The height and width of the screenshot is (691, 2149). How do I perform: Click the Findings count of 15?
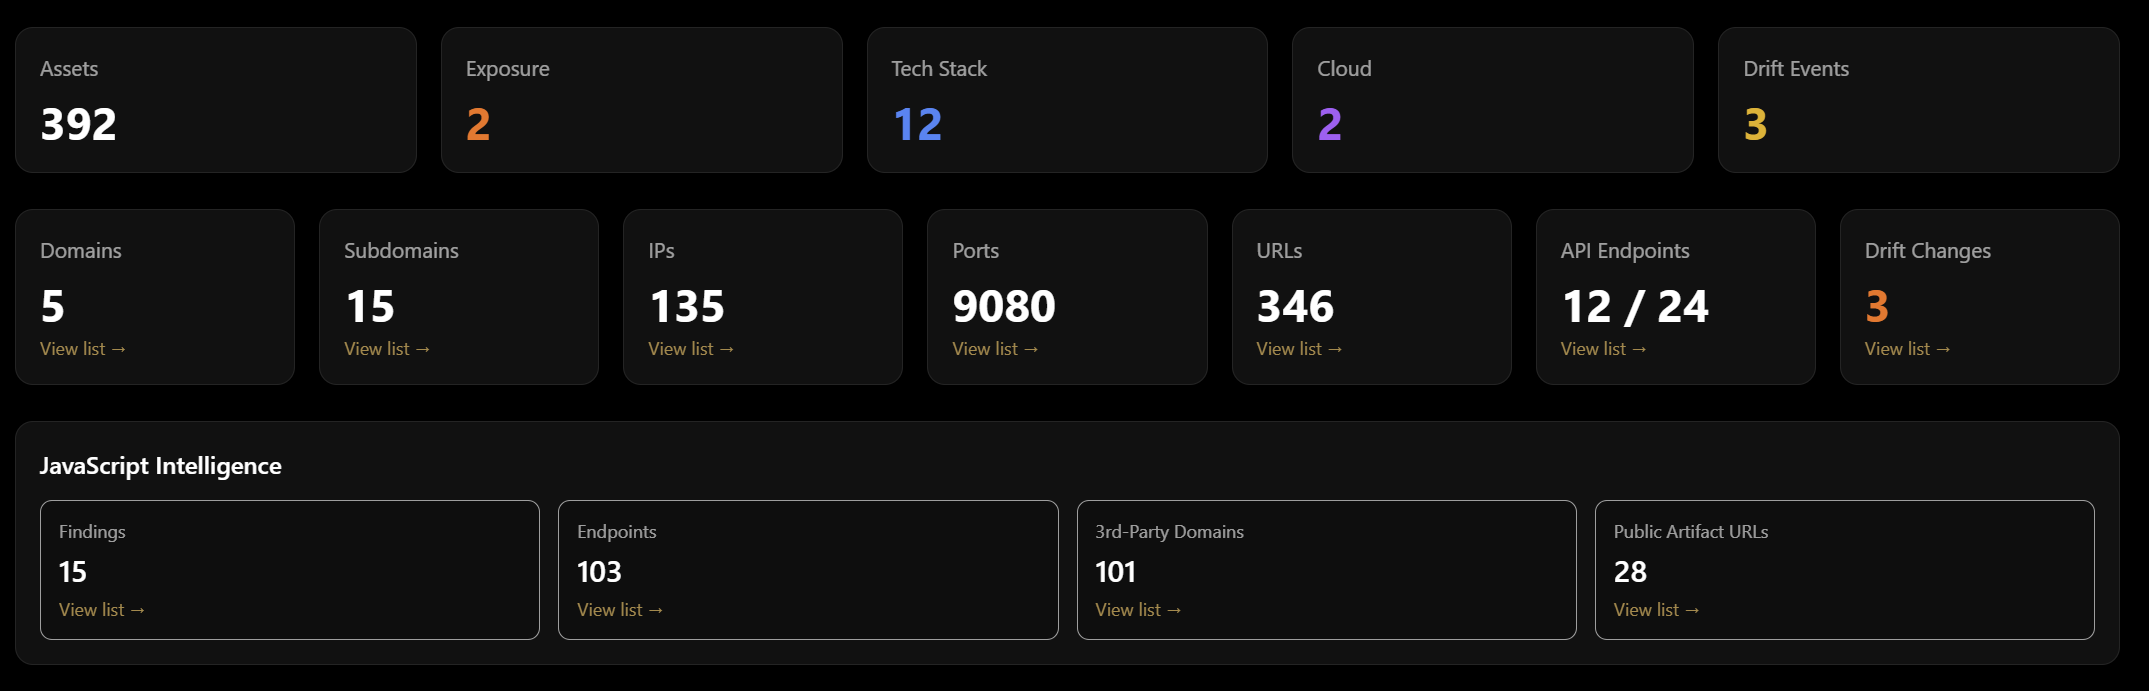pyautogui.click(x=73, y=571)
